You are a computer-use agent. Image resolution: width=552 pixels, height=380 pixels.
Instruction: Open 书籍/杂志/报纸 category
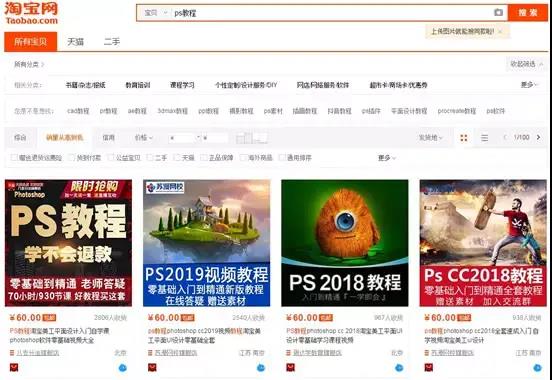tap(86, 85)
